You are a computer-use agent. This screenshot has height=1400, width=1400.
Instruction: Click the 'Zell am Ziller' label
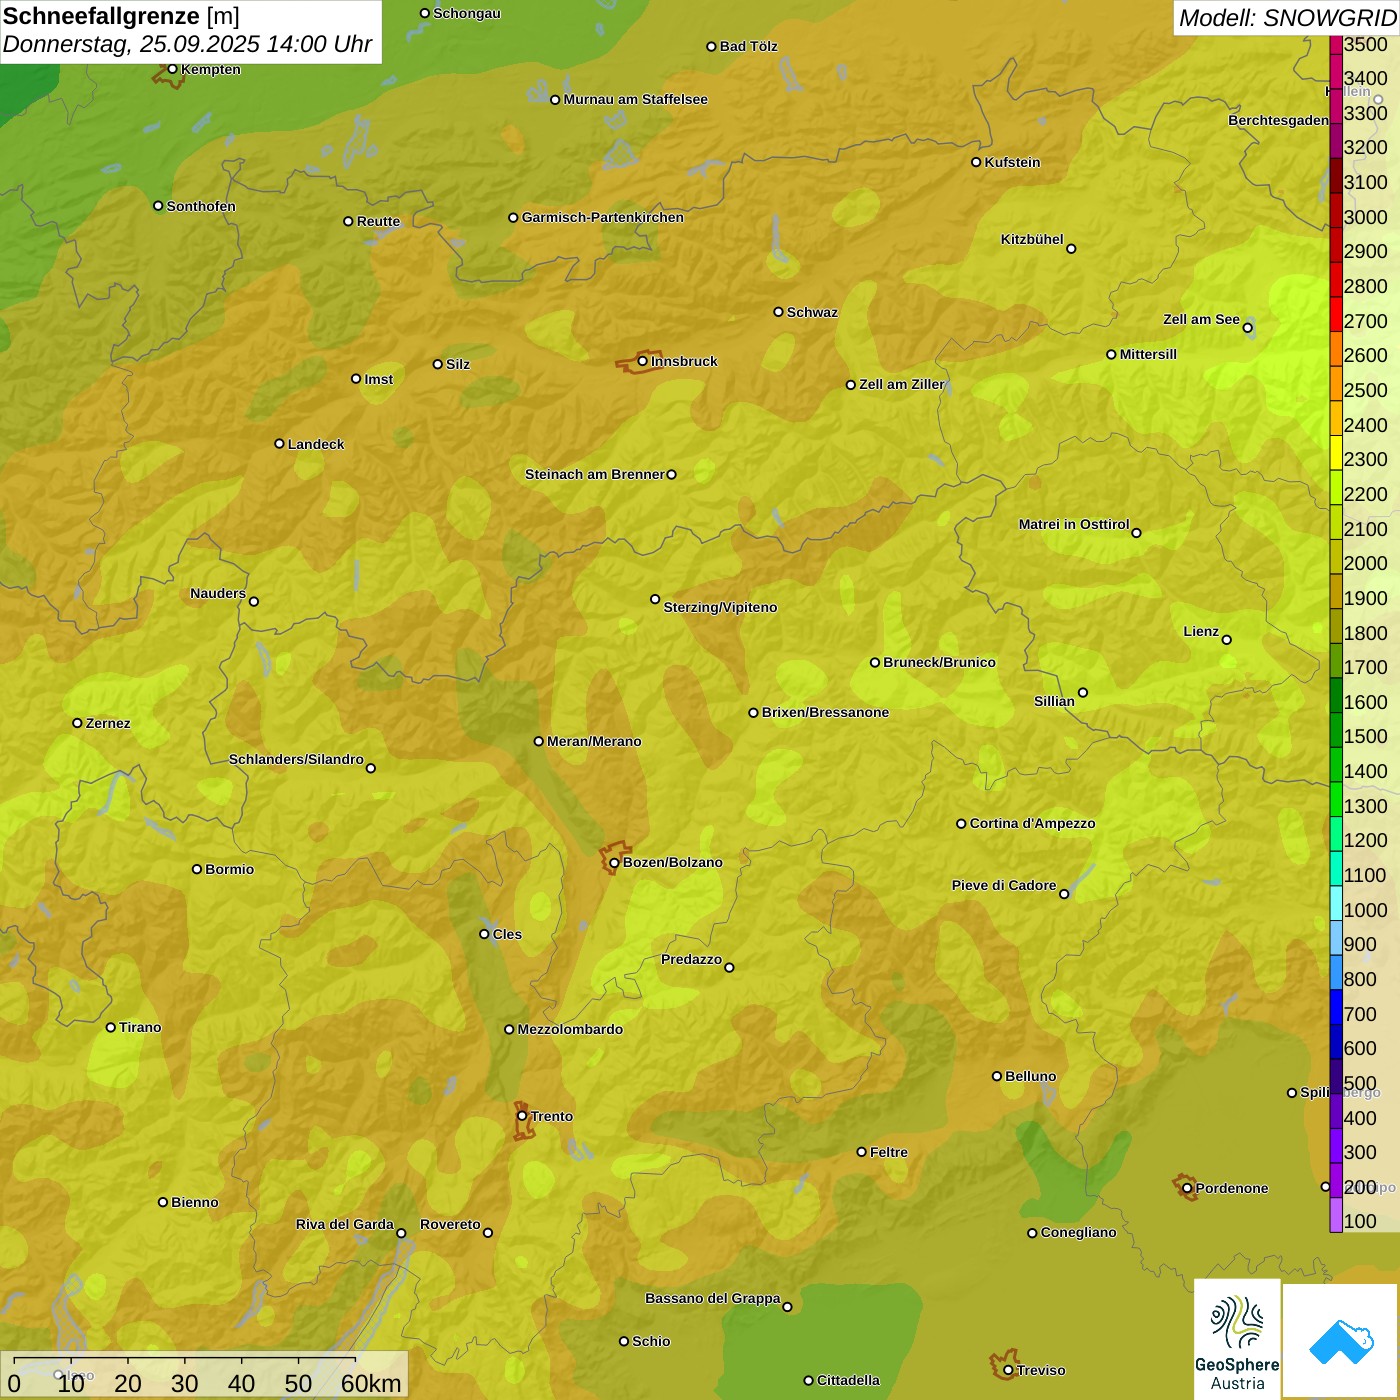[x=902, y=384]
